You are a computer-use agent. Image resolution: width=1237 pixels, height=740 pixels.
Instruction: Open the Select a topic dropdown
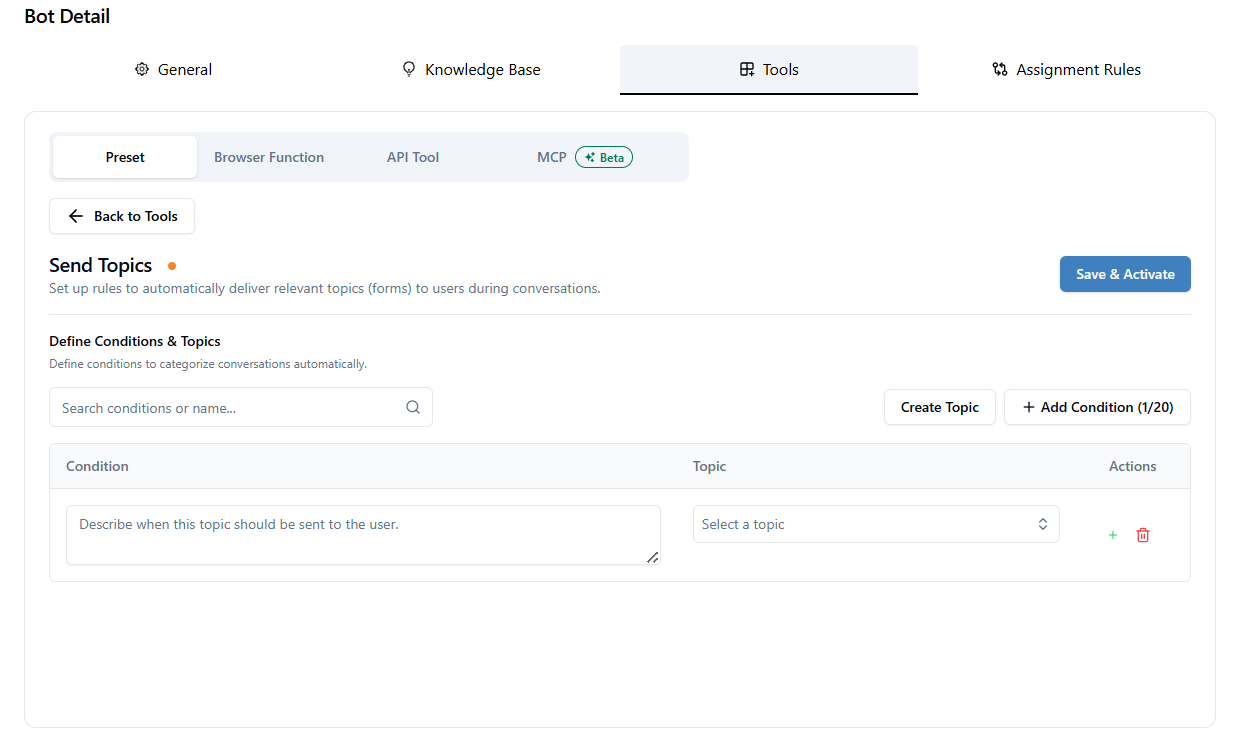(x=876, y=524)
